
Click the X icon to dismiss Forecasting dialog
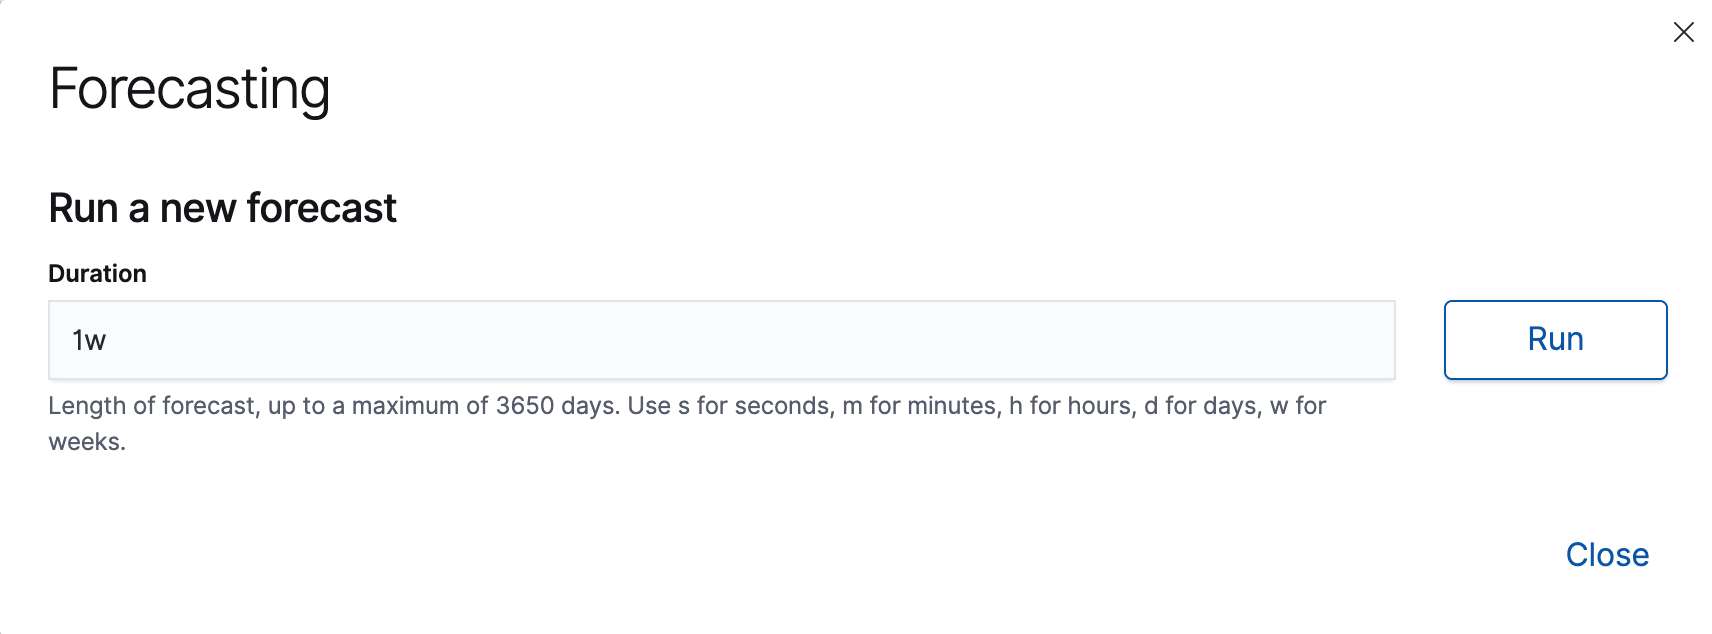[x=1683, y=32]
